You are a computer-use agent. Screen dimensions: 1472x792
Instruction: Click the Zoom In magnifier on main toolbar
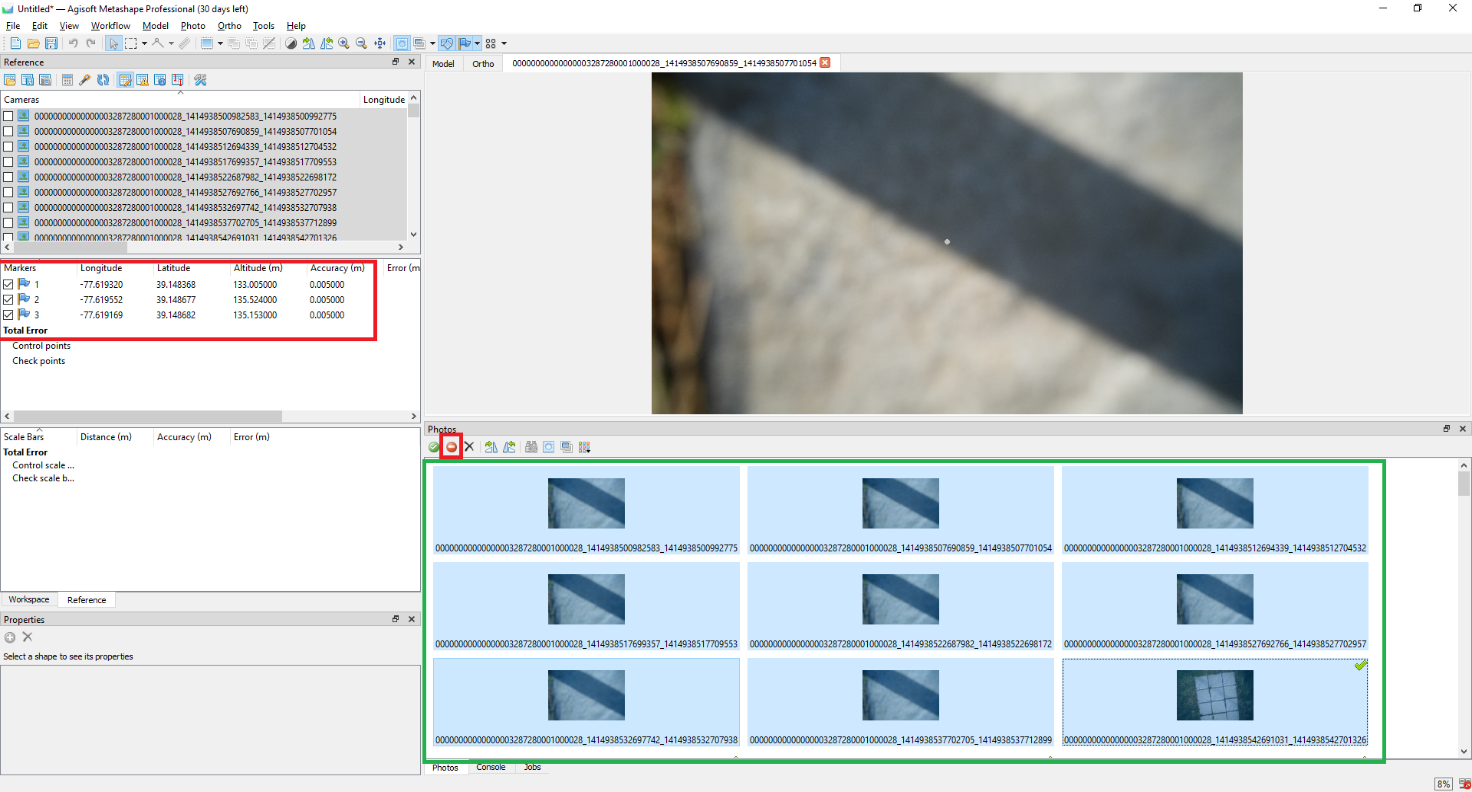[x=344, y=43]
